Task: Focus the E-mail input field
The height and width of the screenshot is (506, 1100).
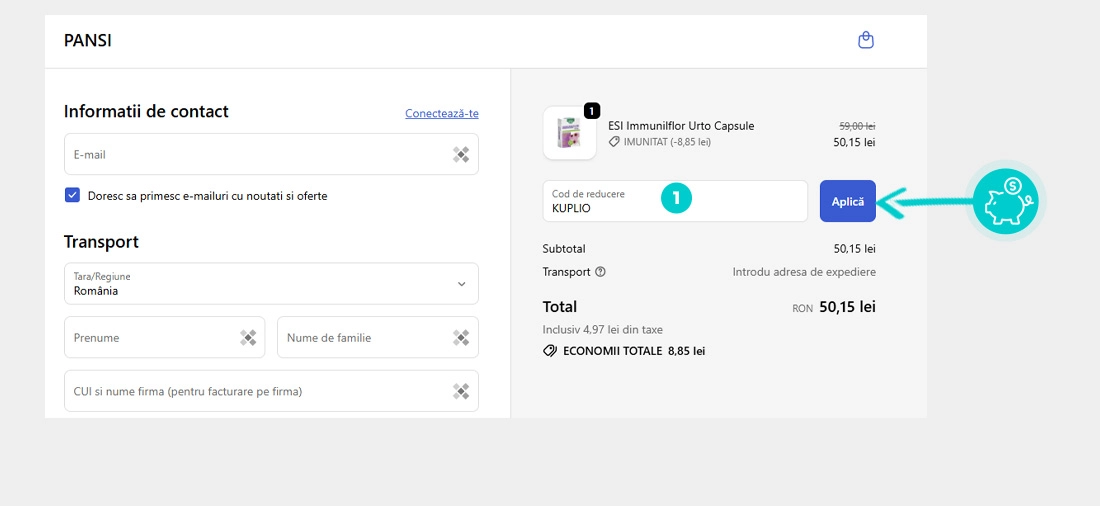Action: [255, 154]
